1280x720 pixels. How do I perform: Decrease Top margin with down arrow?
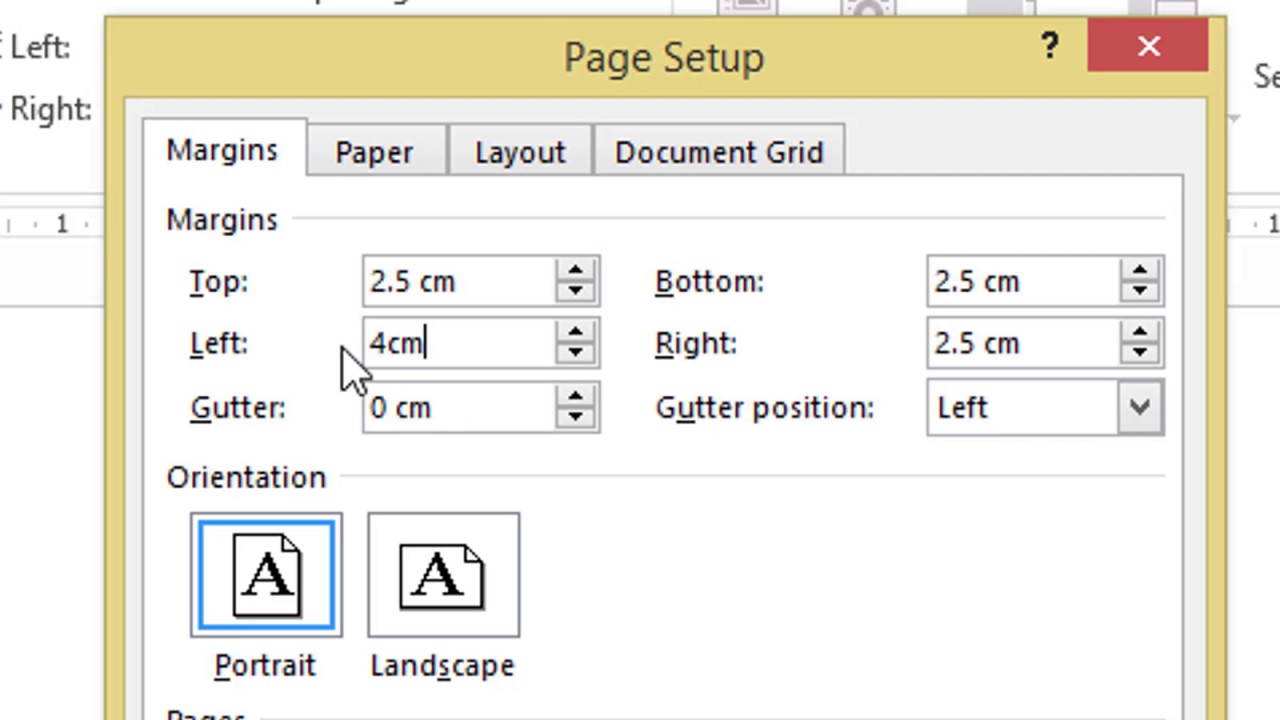(x=575, y=292)
